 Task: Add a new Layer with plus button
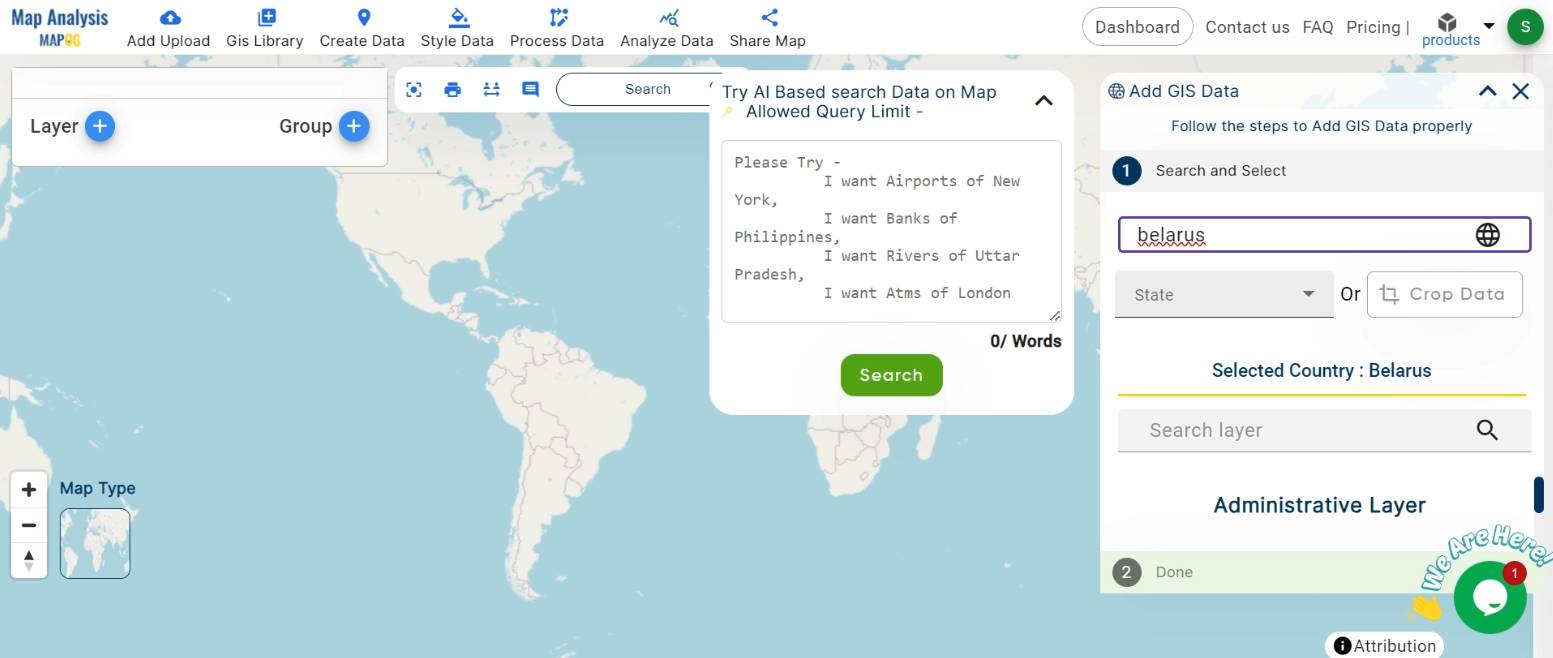tap(99, 126)
